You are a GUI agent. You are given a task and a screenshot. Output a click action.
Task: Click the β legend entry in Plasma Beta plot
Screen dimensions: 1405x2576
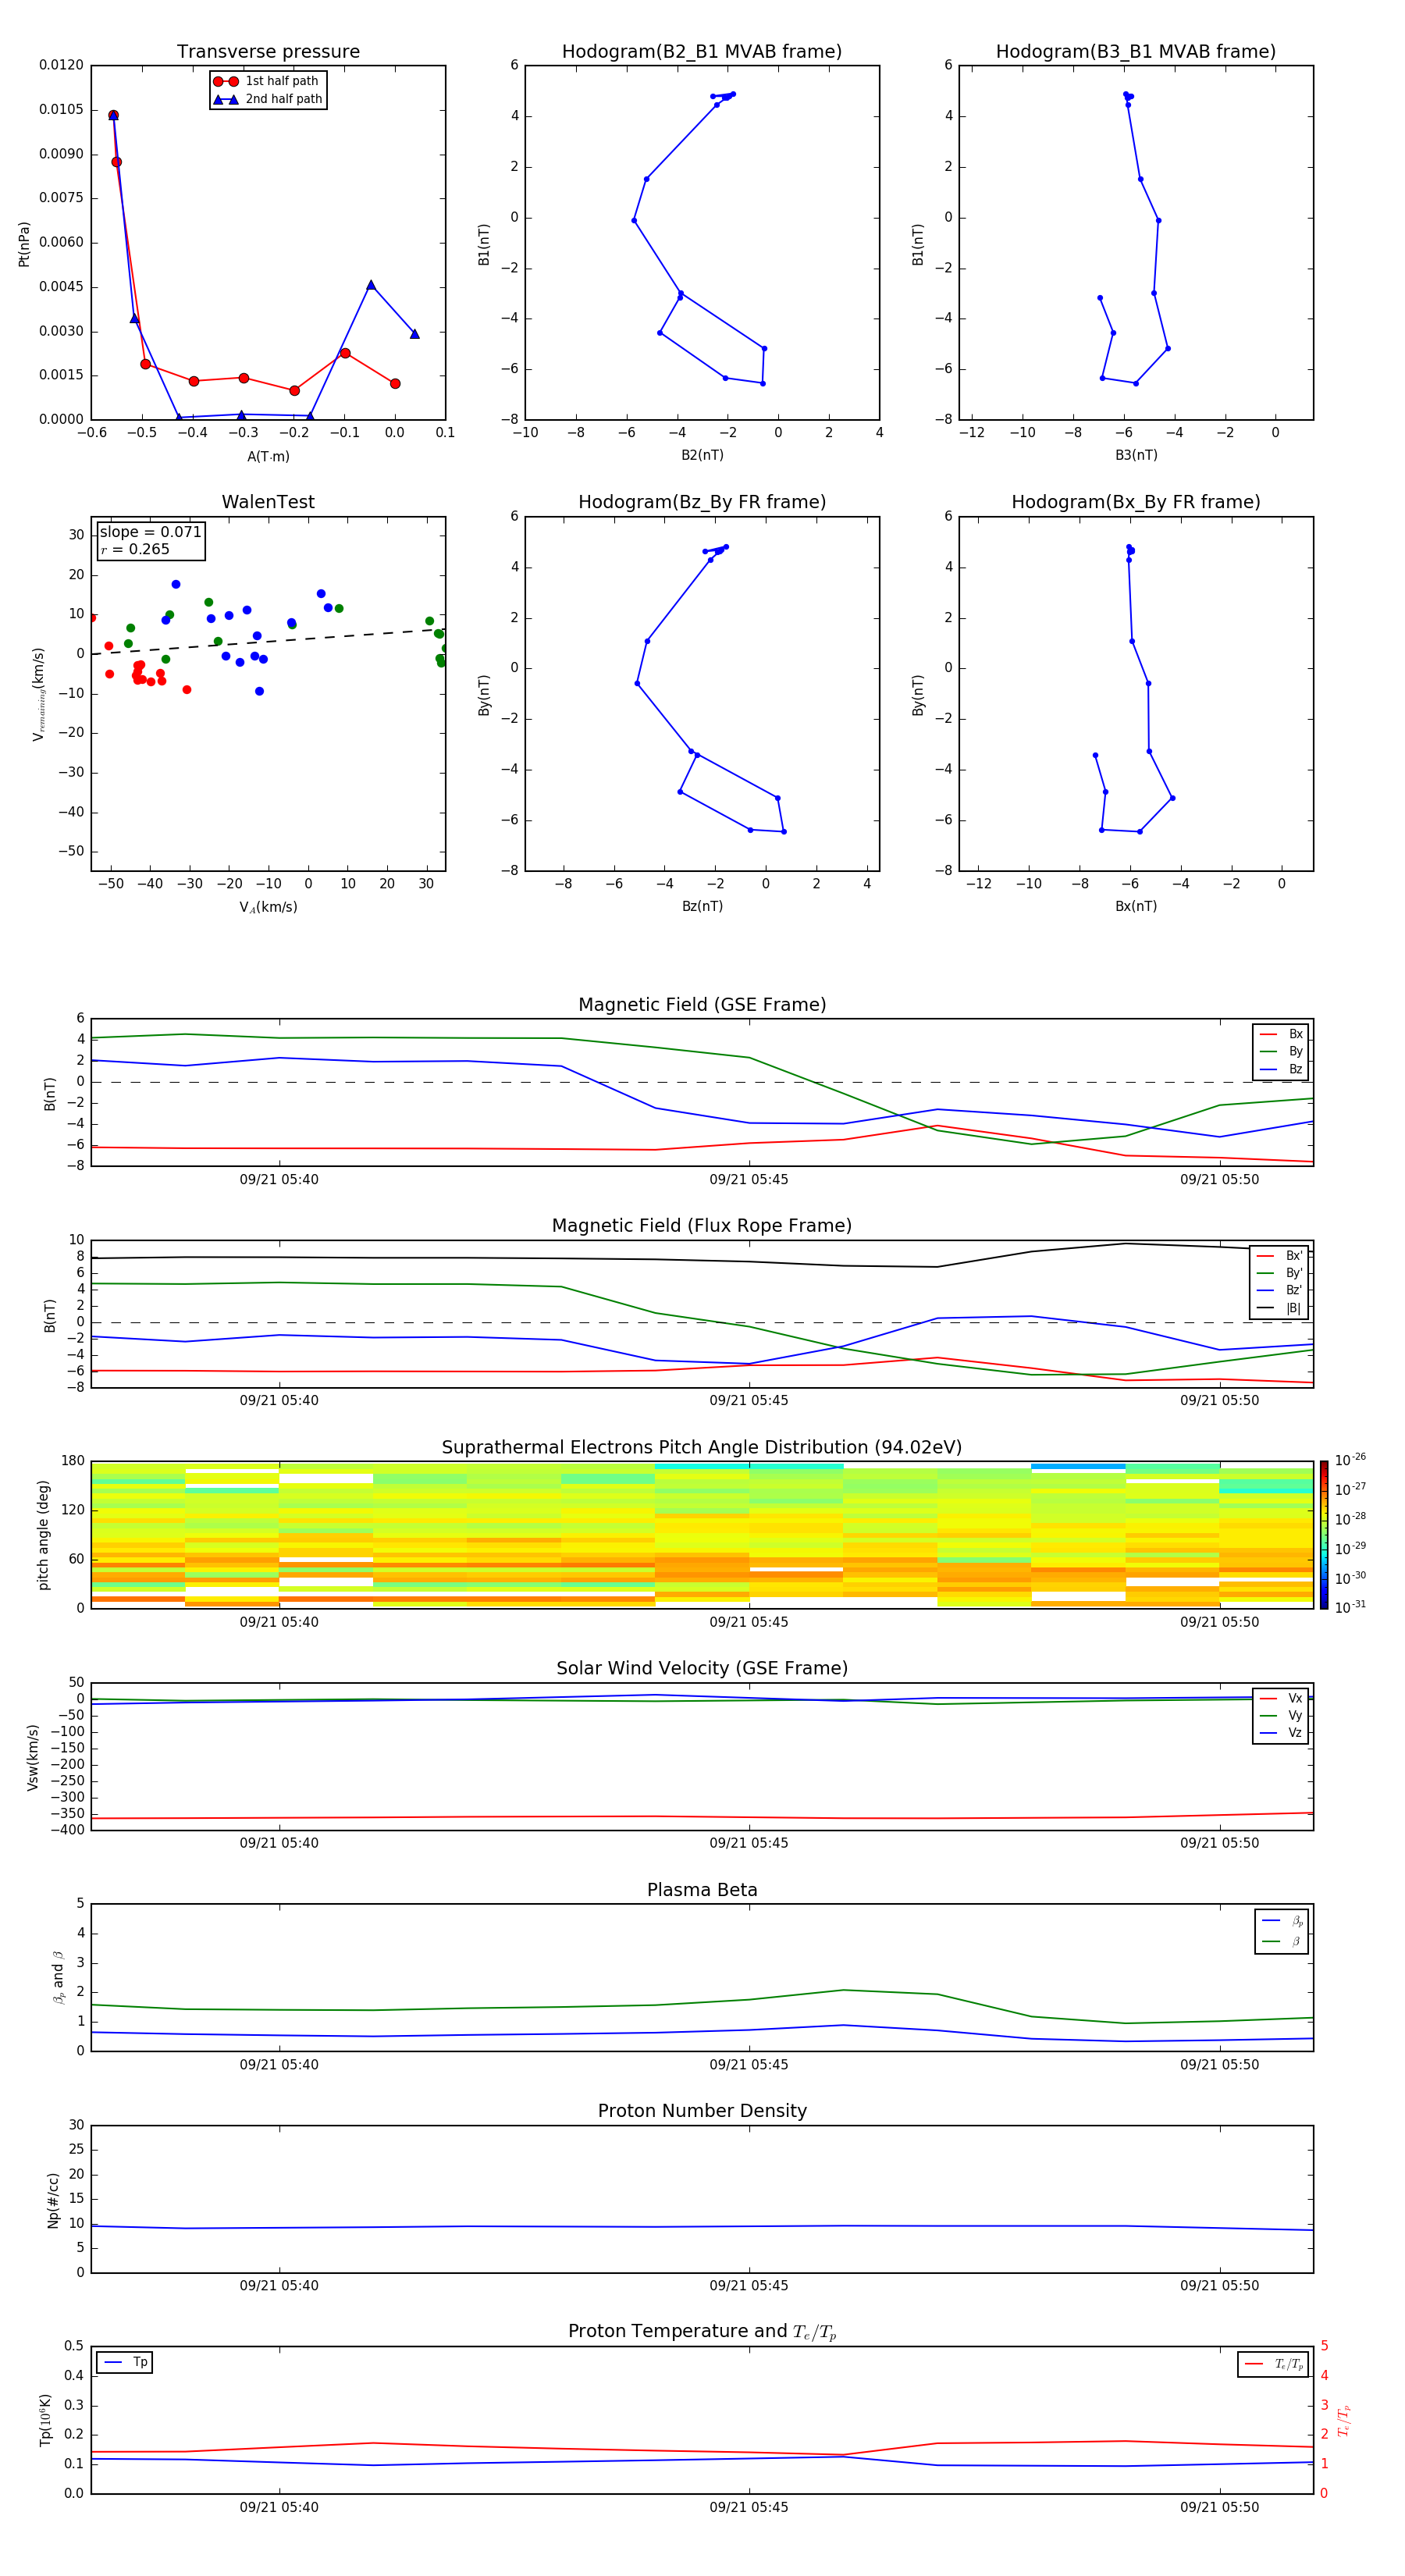pyautogui.click(x=1282, y=1941)
